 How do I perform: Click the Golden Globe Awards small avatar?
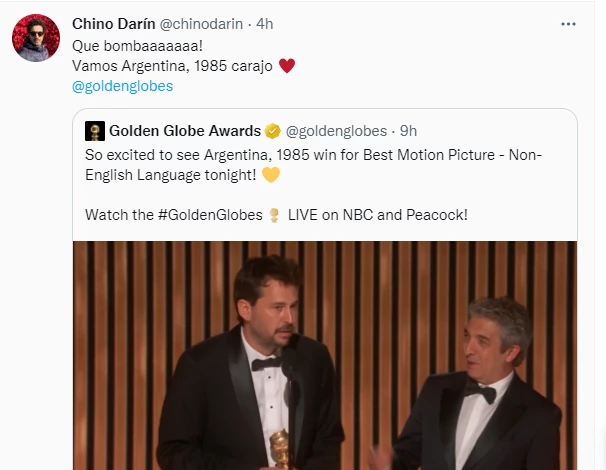click(95, 131)
